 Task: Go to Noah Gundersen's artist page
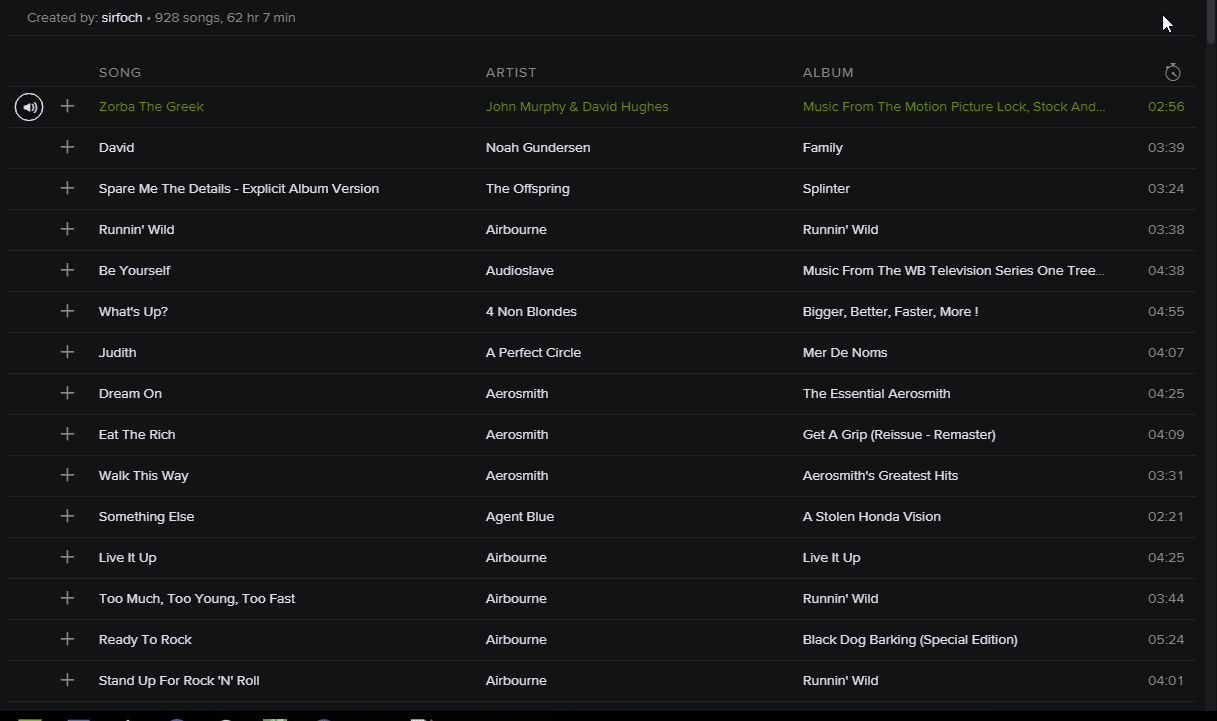538,147
